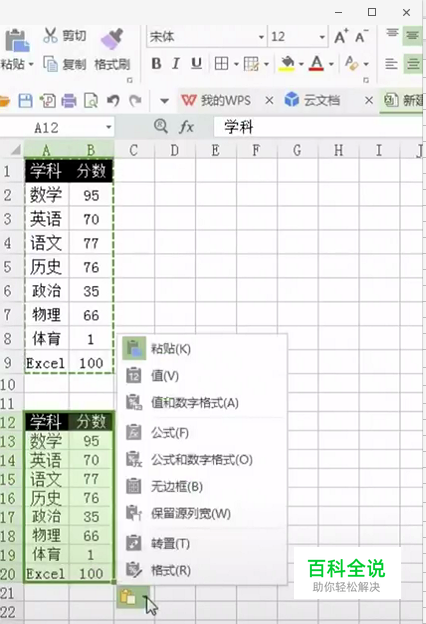Click the print preview icon

91,101
